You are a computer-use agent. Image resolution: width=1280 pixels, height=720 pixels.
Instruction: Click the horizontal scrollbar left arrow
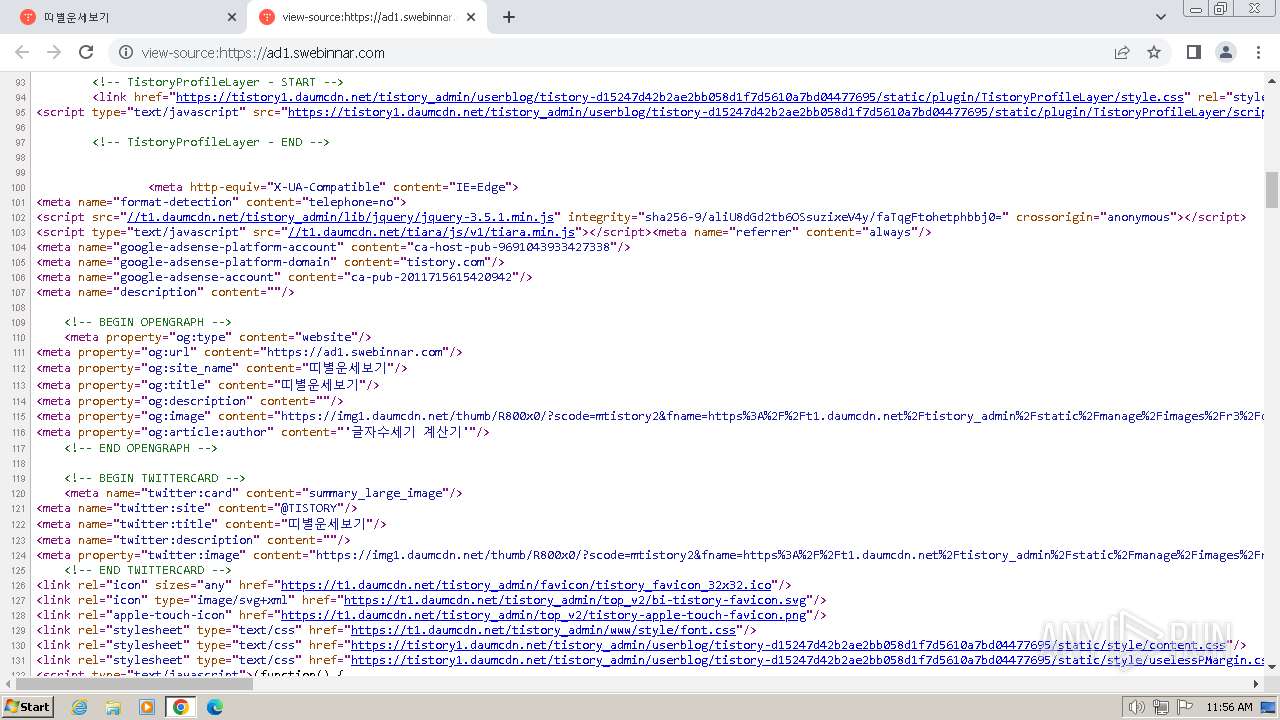pos(9,683)
